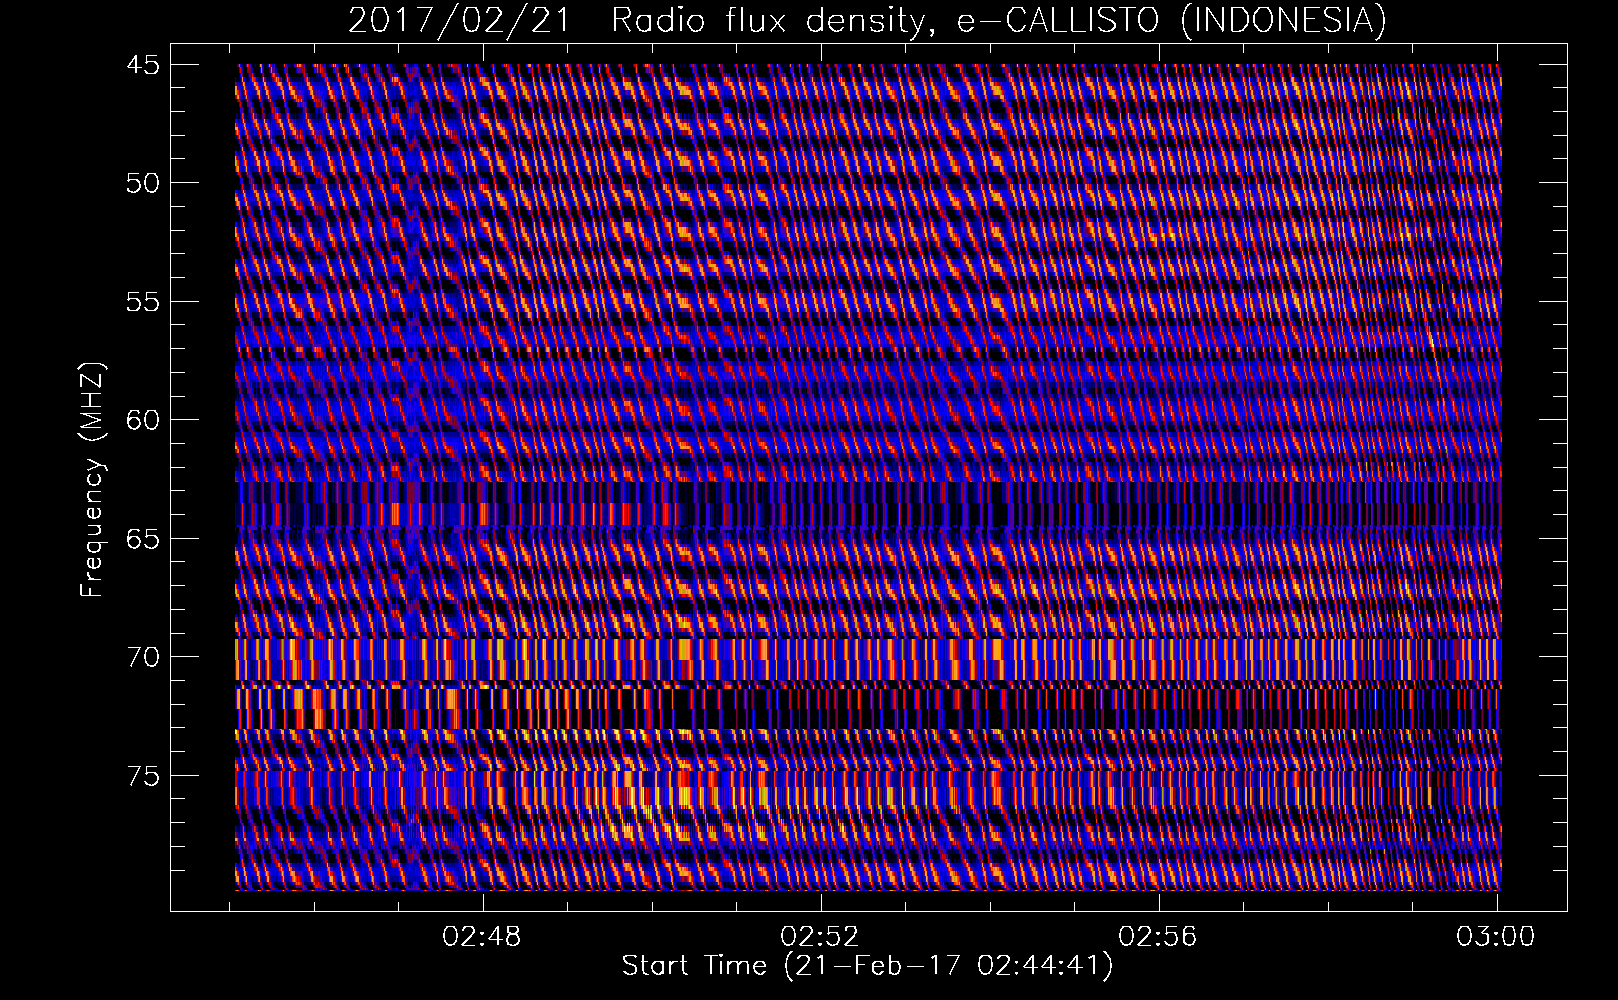This screenshot has height=1000, width=1618.
Task: Click the '03:00' time tick label
Action: pos(1497,936)
